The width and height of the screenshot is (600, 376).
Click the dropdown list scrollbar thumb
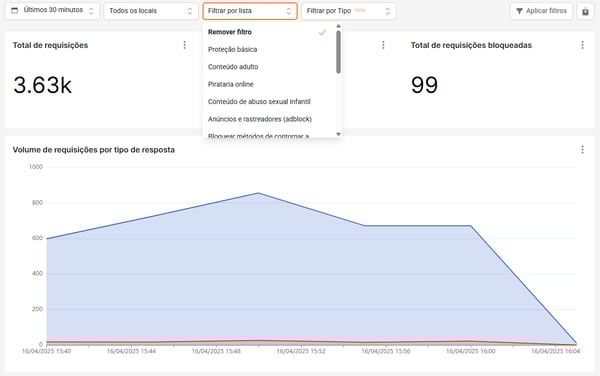(338, 52)
